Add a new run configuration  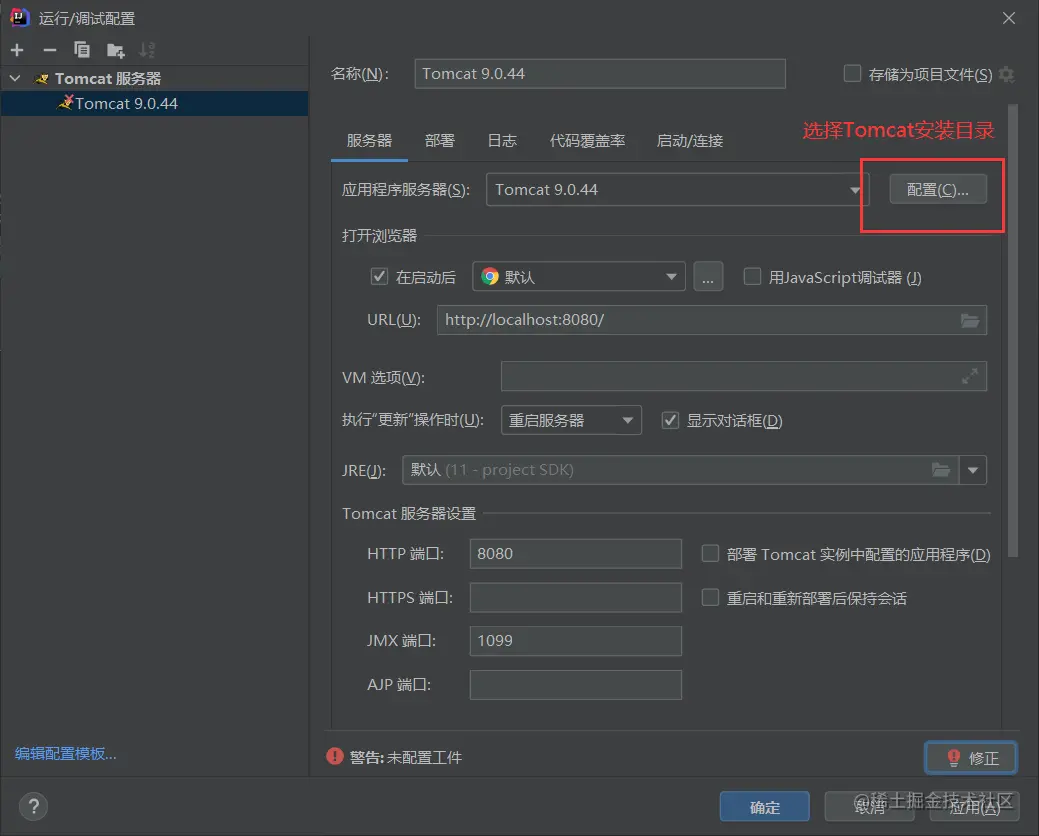[x=17, y=50]
